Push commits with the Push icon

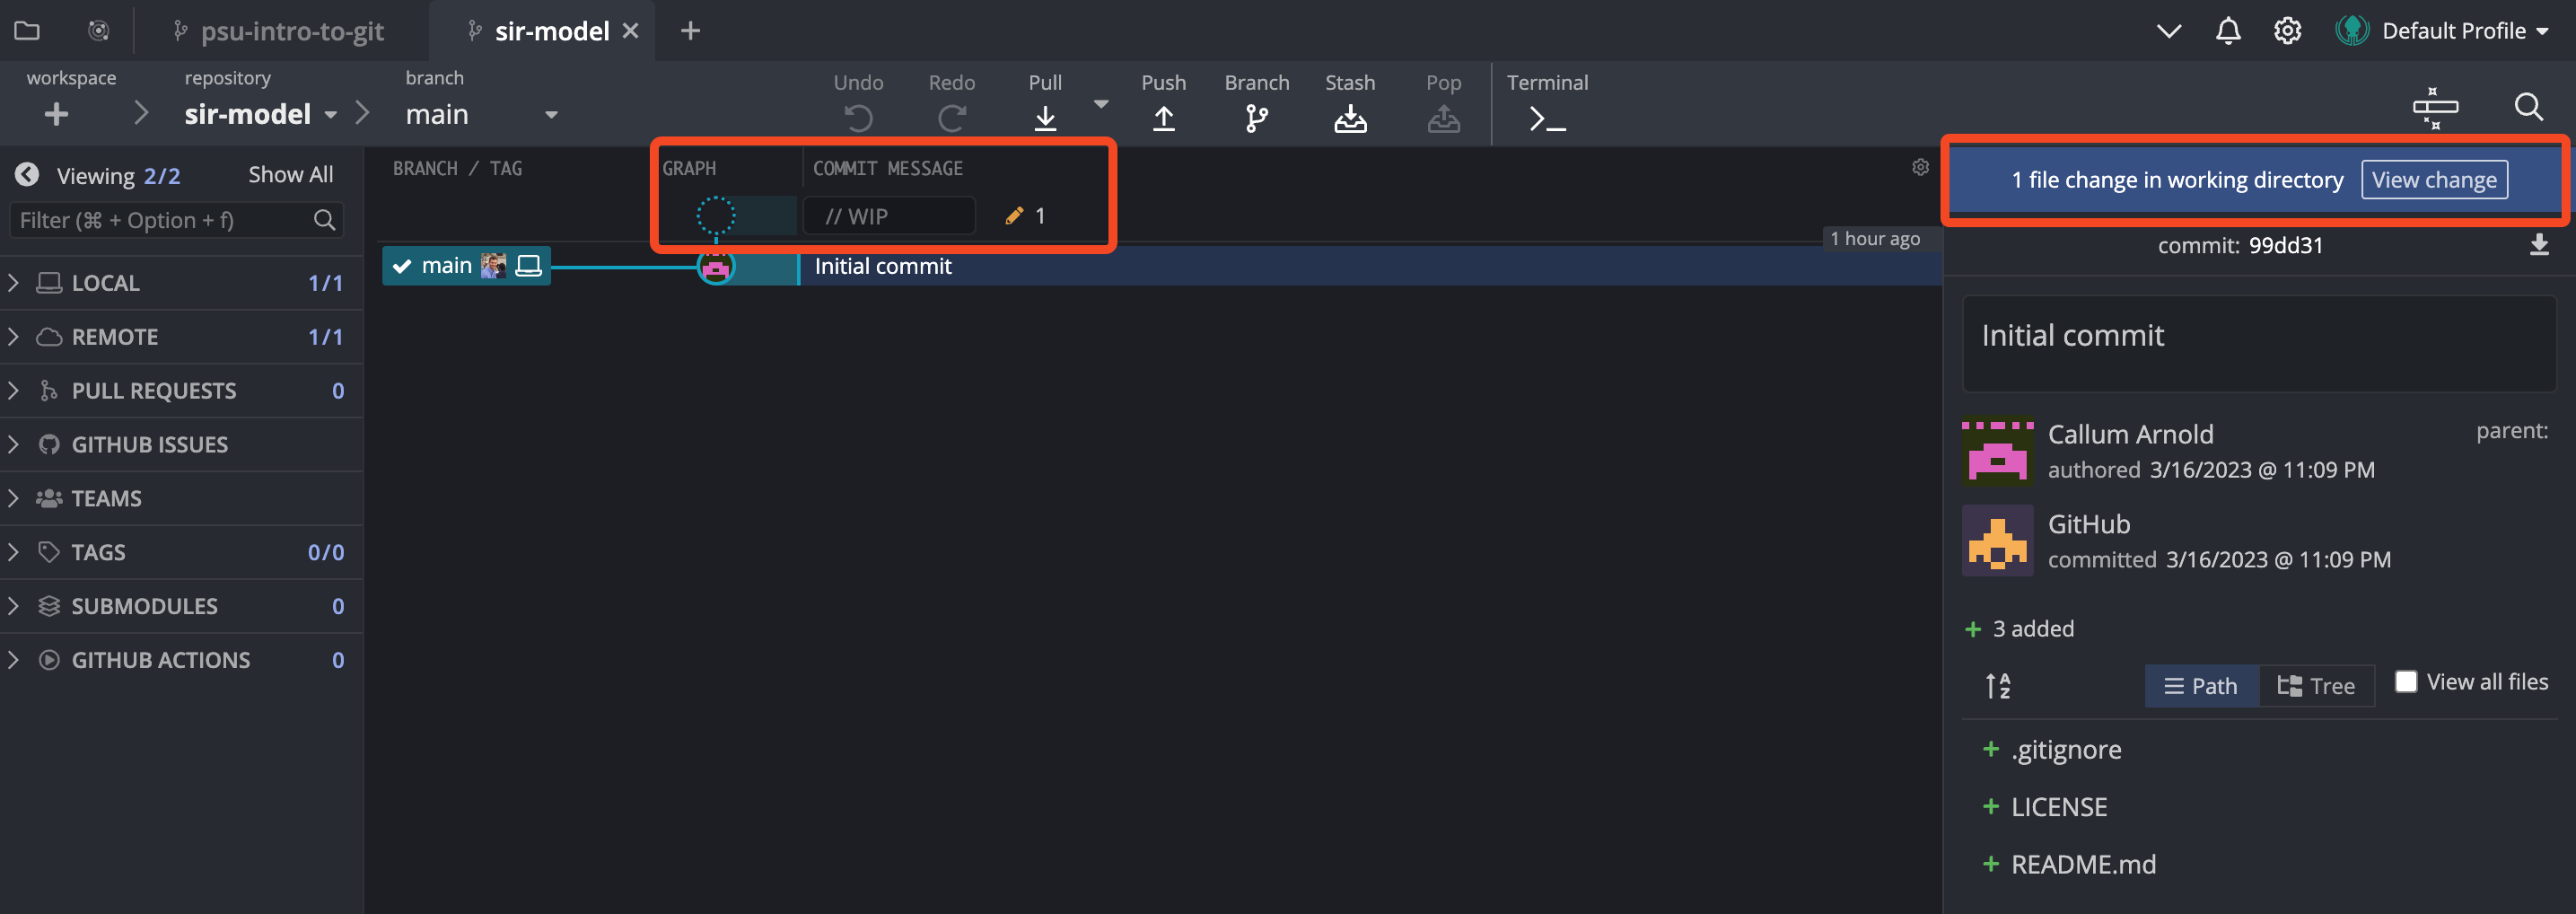tap(1163, 117)
